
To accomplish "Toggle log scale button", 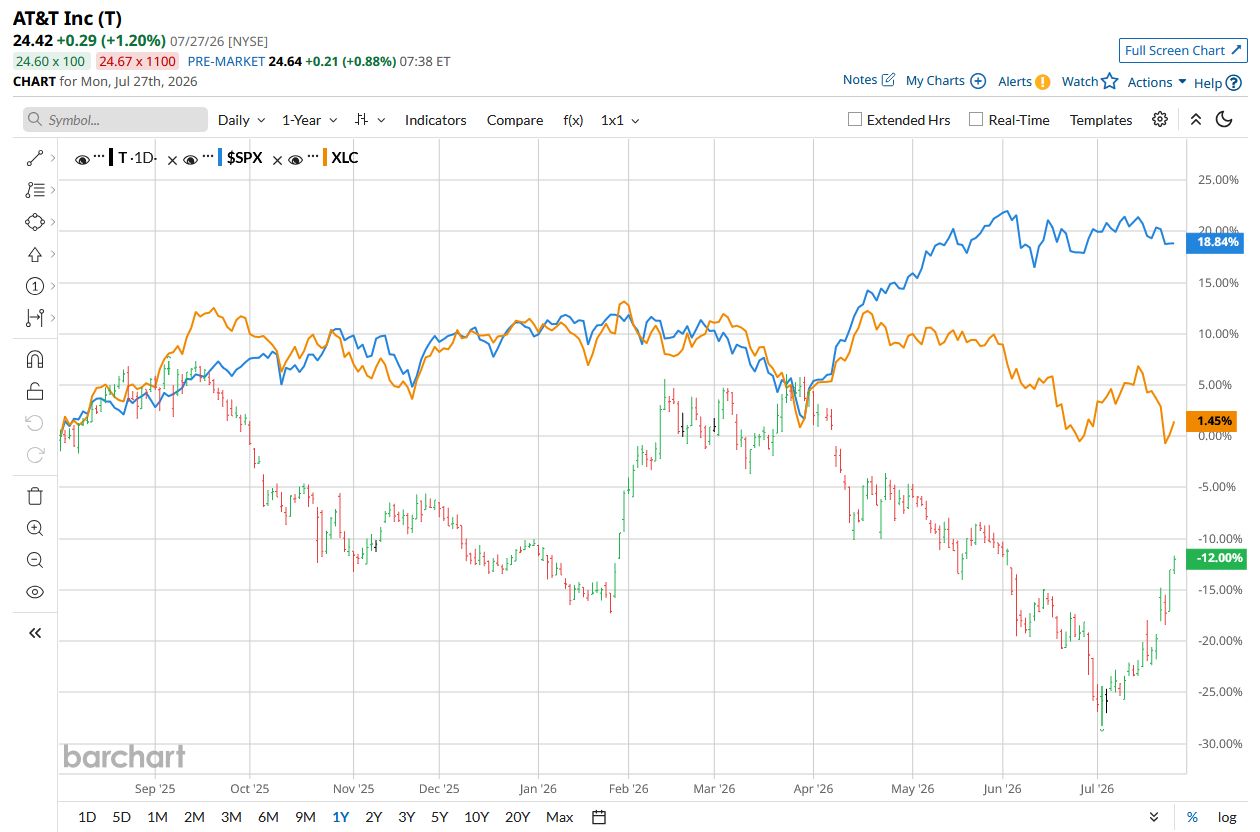I will [x=1226, y=817].
